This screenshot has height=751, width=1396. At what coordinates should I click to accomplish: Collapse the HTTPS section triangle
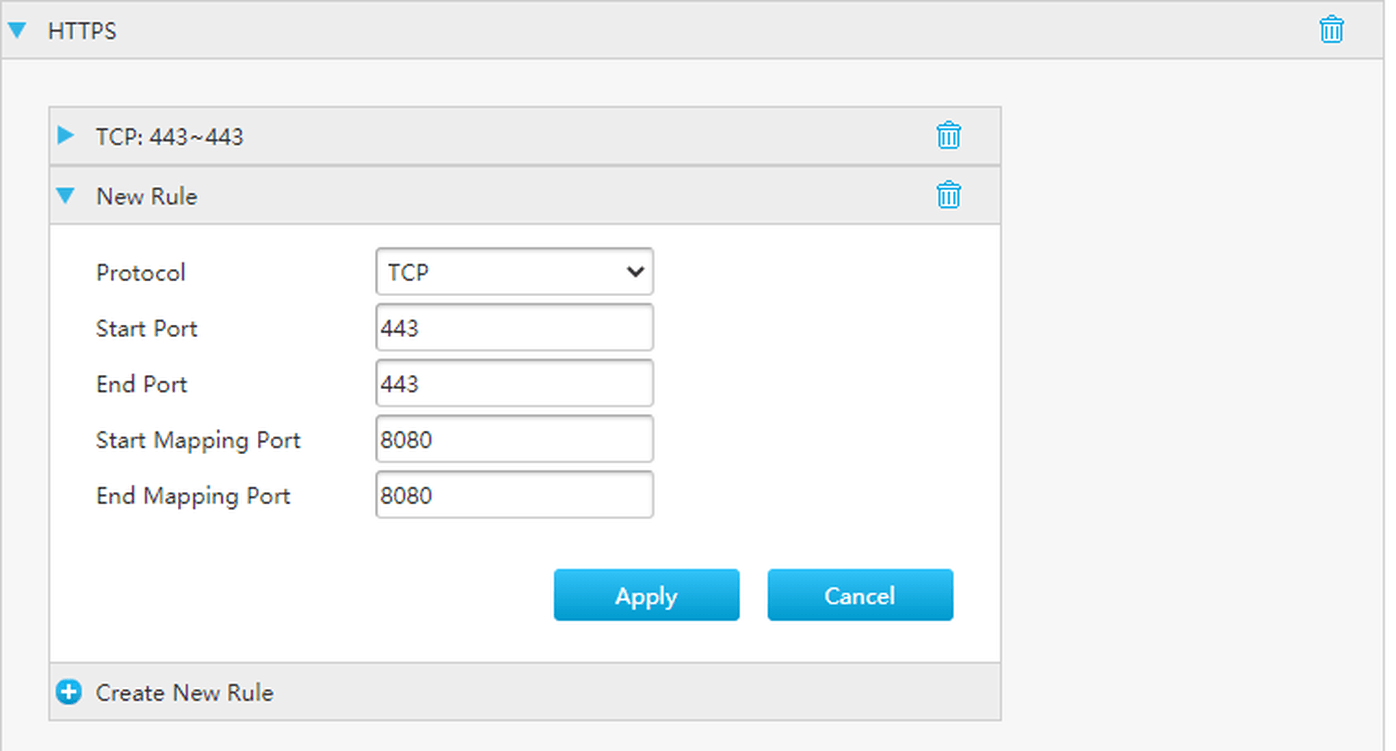tap(17, 30)
